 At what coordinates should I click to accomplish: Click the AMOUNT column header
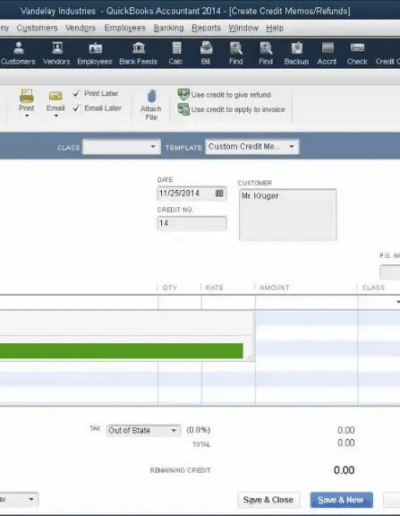pos(274,288)
